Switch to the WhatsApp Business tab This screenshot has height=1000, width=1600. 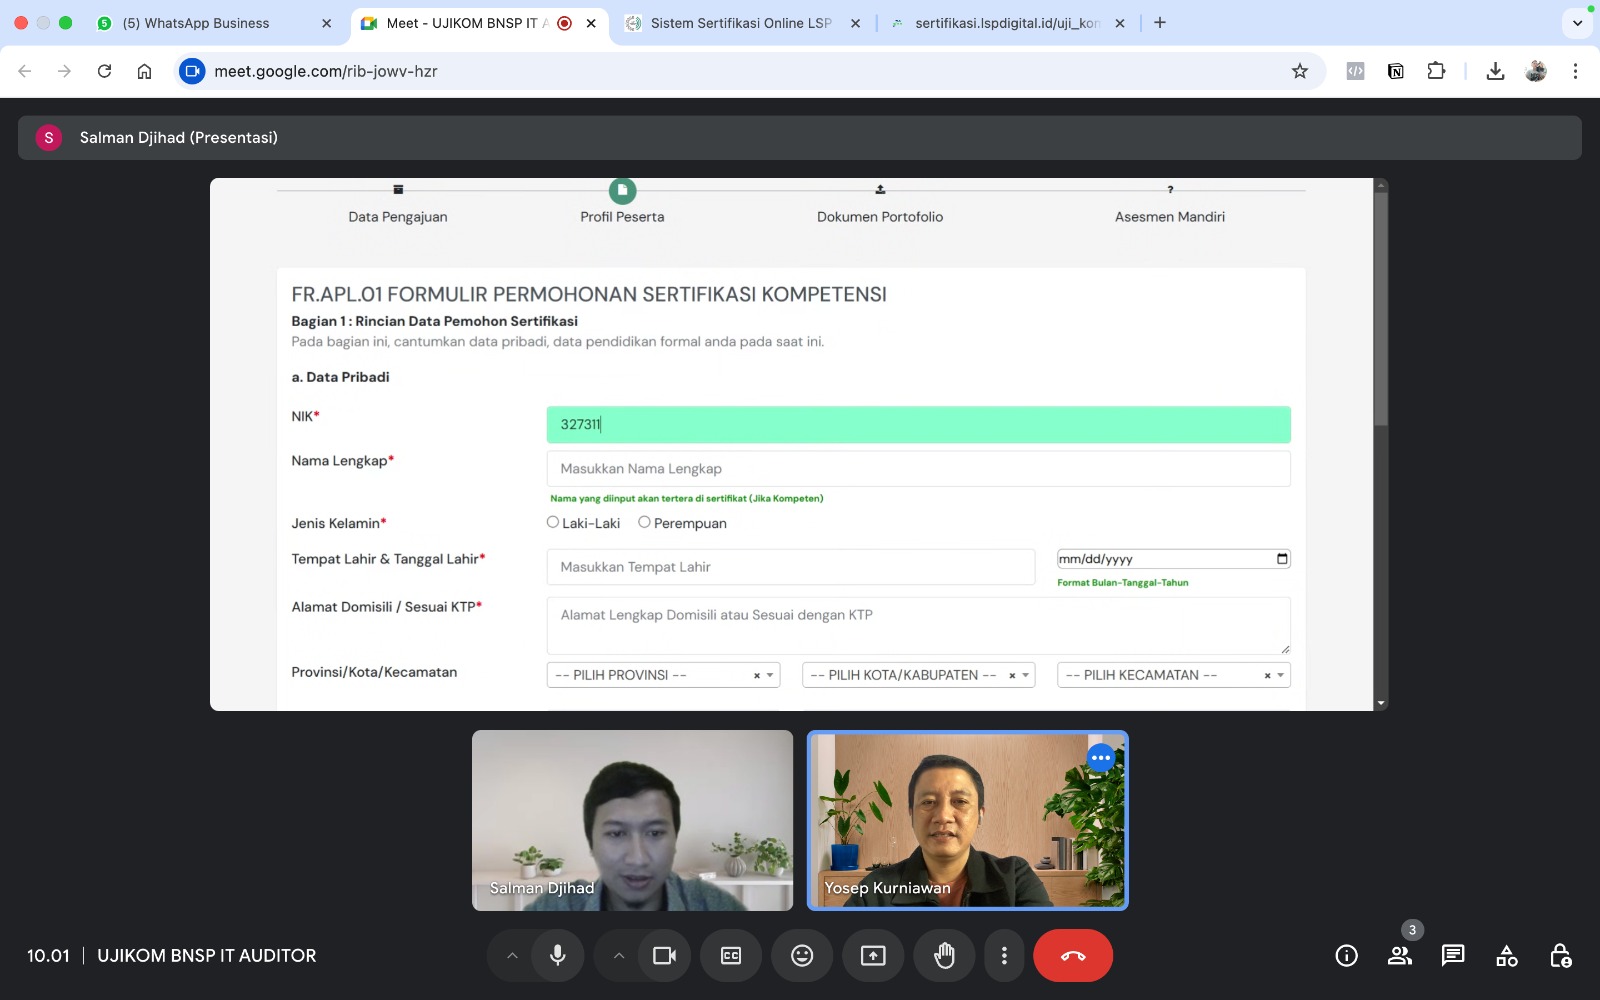click(x=195, y=22)
